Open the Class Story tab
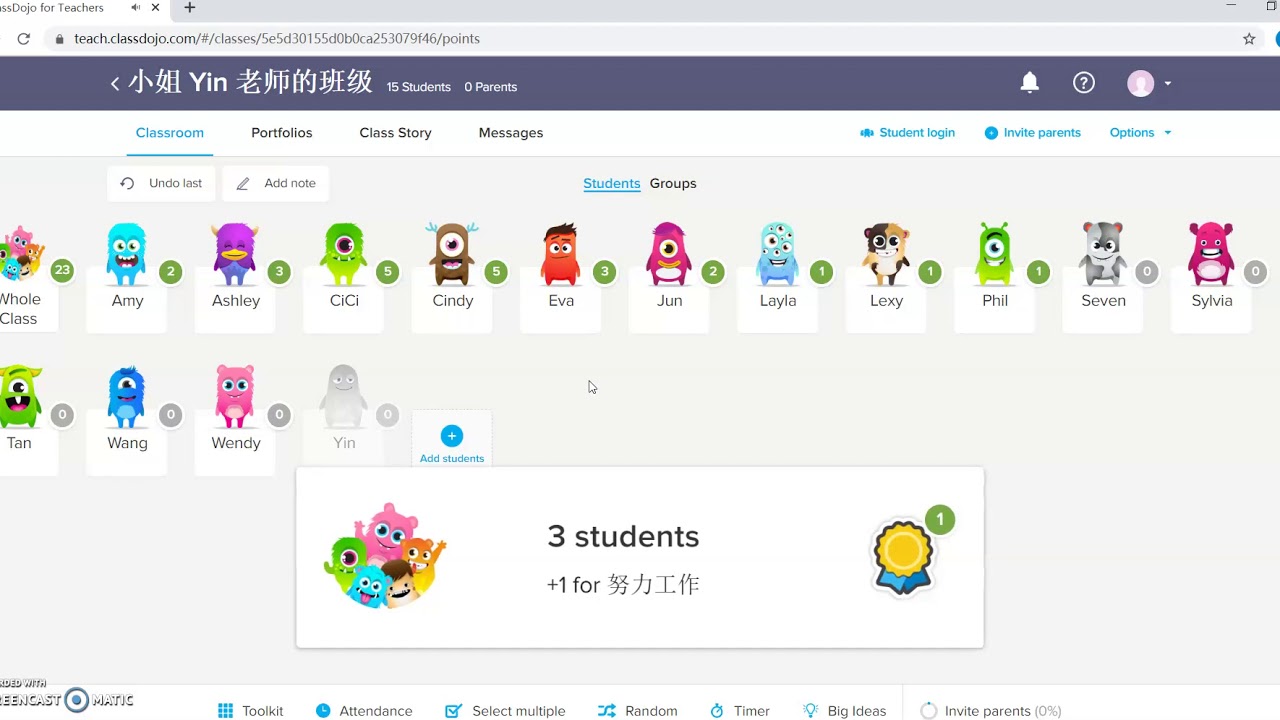1280x720 pixels. point(395,133)
